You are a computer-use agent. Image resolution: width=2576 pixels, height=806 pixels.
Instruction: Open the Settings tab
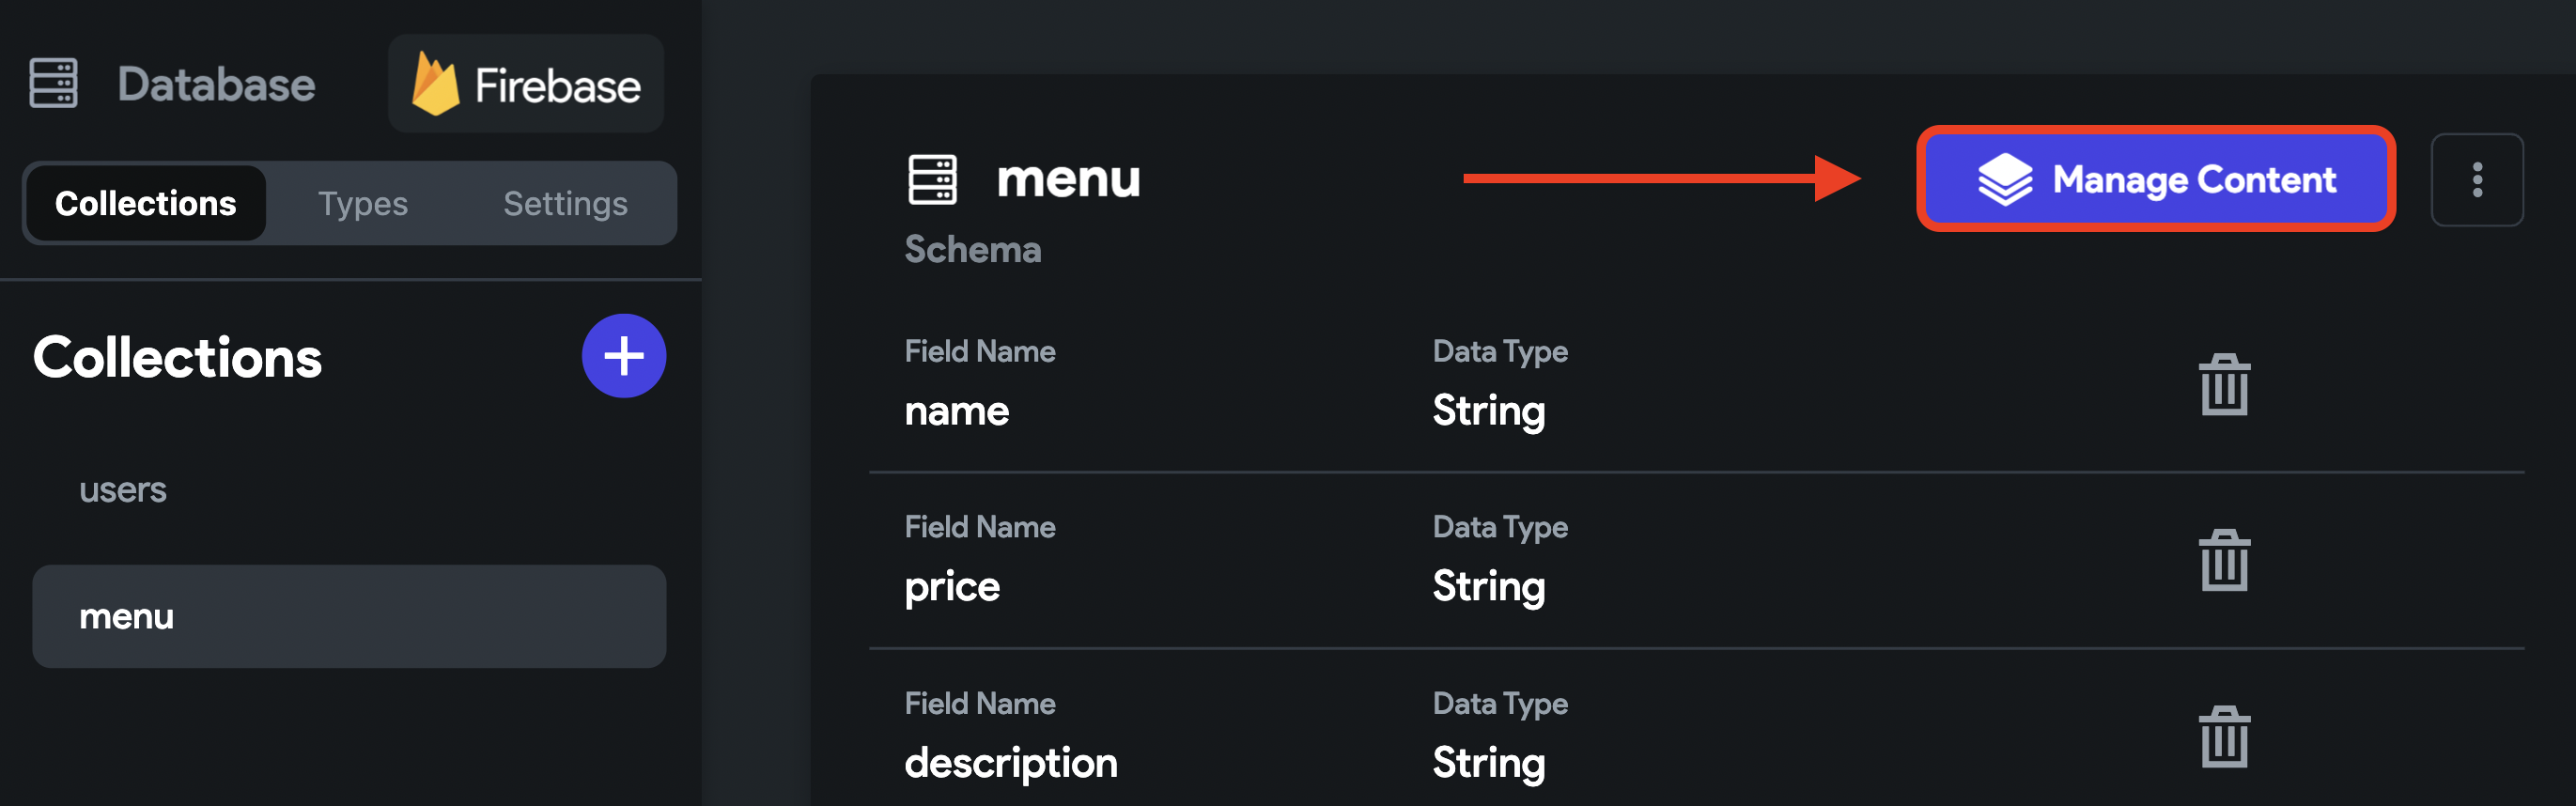(x=565, y=203)
